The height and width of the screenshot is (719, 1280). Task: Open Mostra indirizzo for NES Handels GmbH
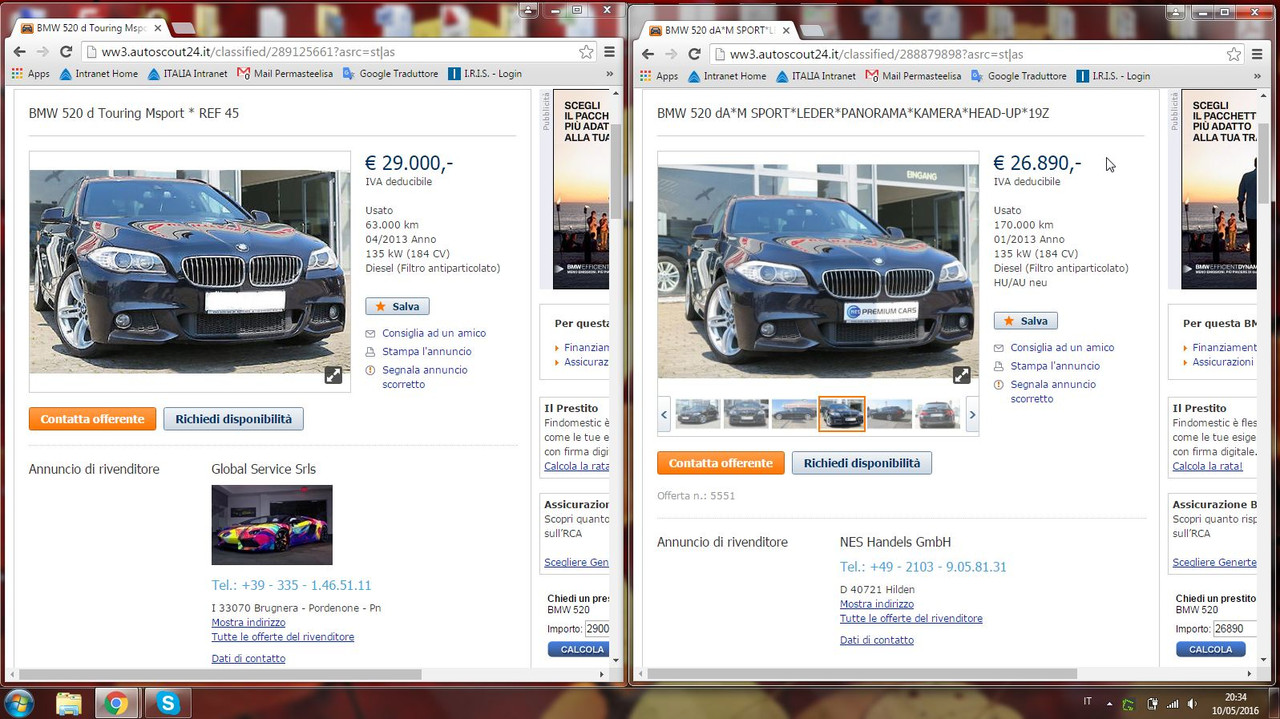[x=877, y=604]
